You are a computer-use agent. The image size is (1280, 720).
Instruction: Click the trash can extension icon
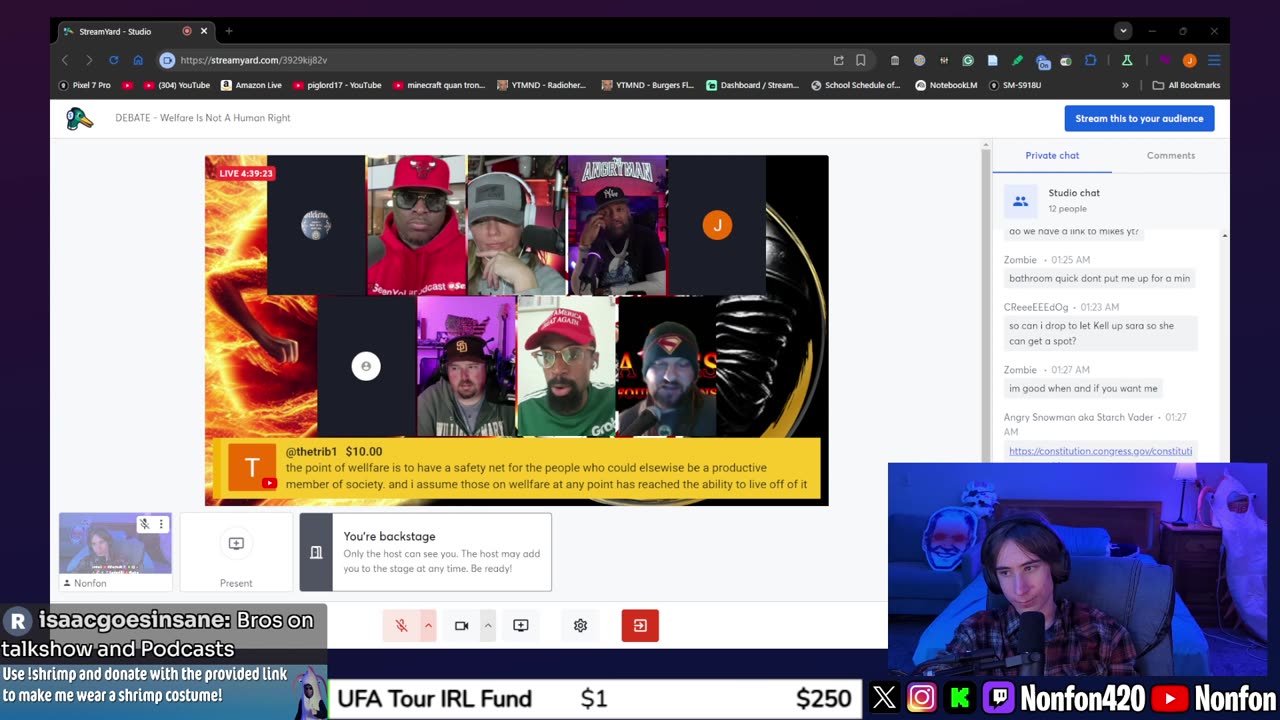click(x=895, y=60)
